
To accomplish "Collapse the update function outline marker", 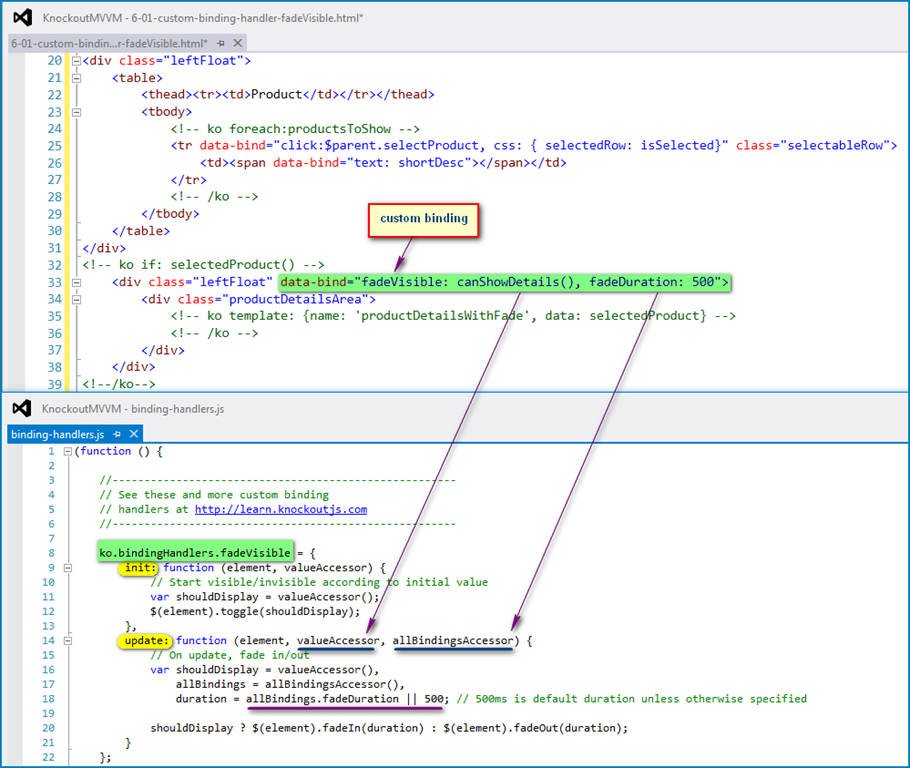I will tap(67, 640).
